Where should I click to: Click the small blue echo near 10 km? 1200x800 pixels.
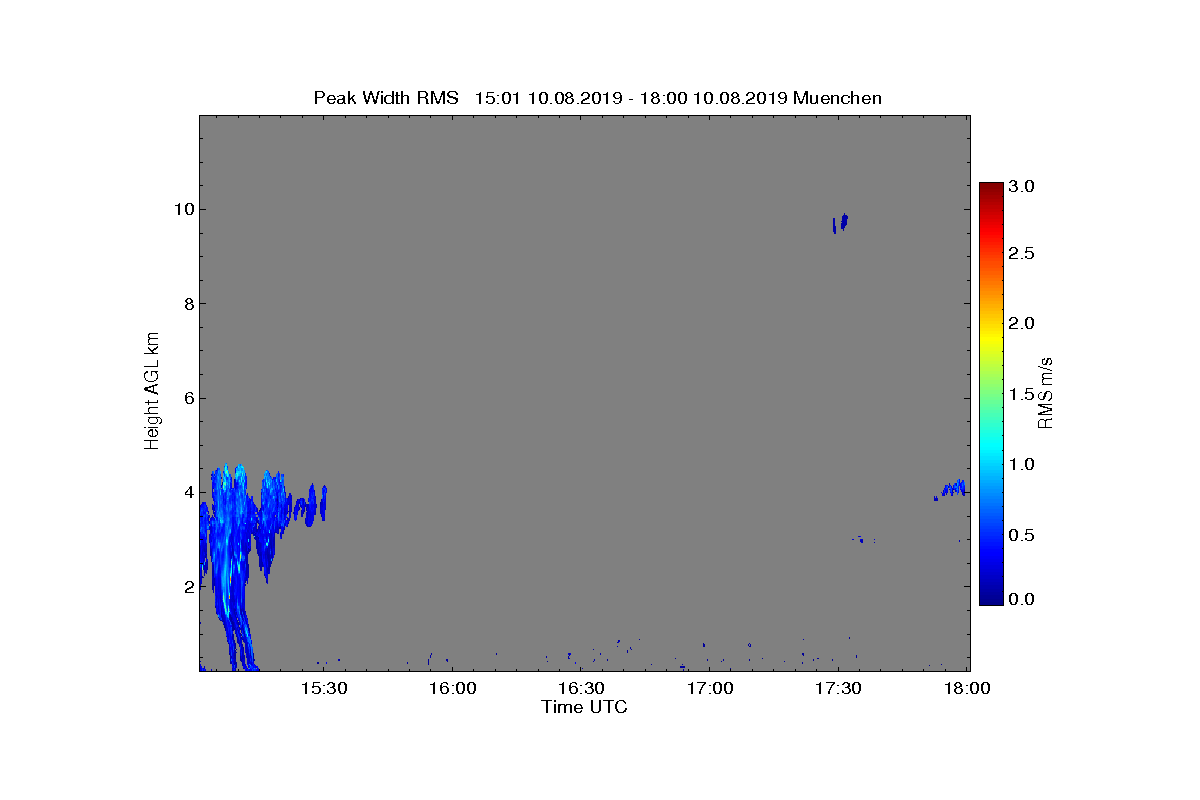click(x=840, y=223)
